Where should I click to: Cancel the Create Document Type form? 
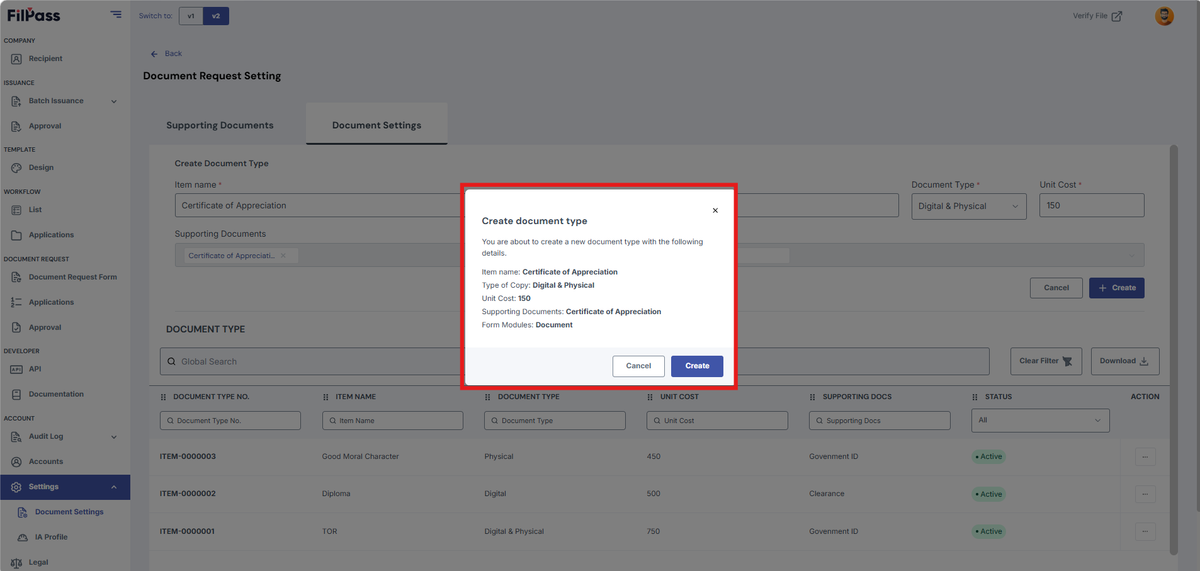[x=1056, y=287]
